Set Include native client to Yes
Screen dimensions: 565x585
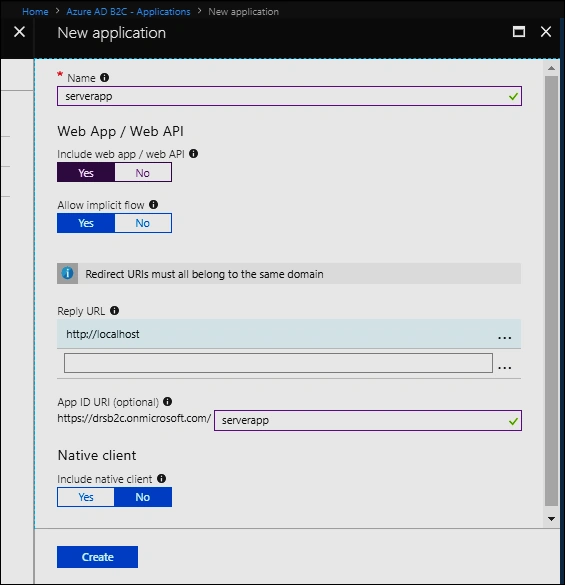[x=86, y=497]
